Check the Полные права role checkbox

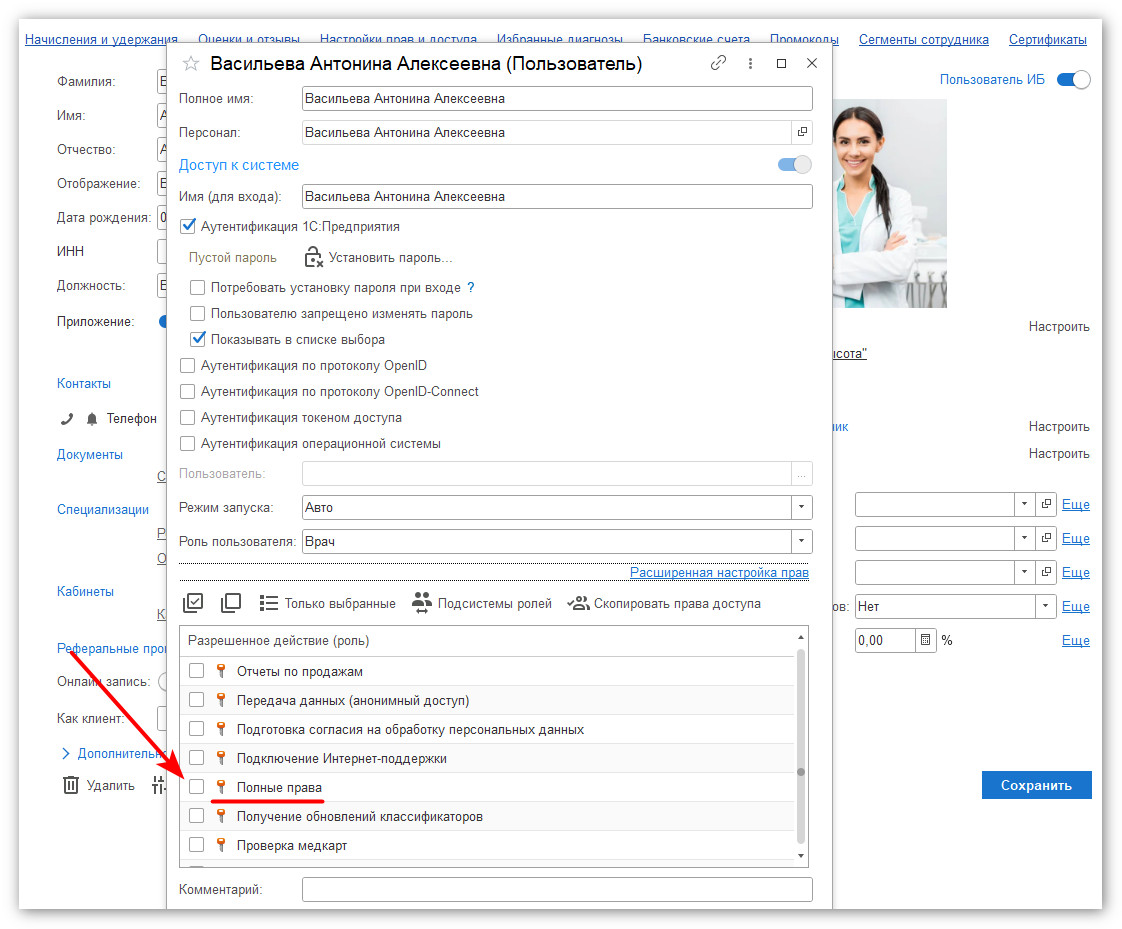click(x=197, y=787)
